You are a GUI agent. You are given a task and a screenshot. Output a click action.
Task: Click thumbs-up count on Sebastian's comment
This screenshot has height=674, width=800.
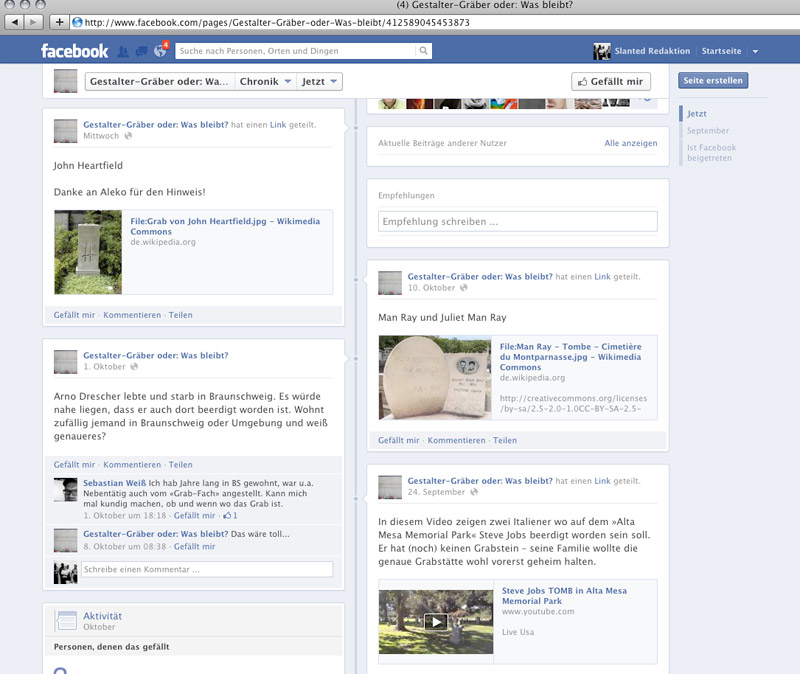point(230,515)
